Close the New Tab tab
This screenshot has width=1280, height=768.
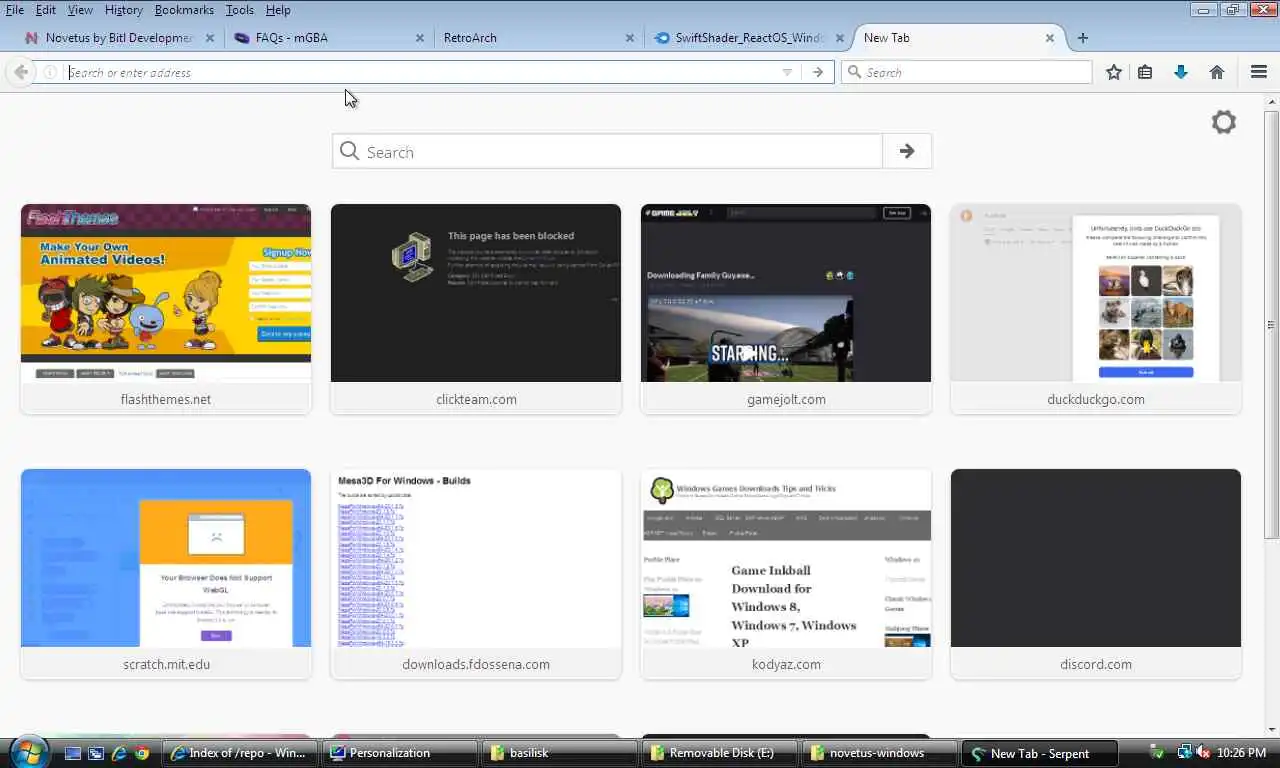click(x=1050, y=38)
